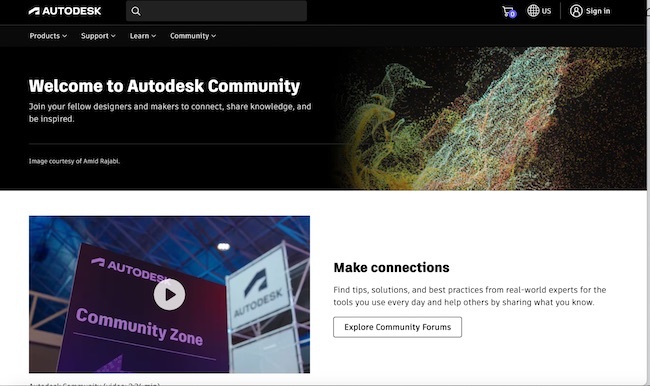Click the Sign in link
This screenshot has width=650, height=386.
pyautogui.click(x=598, y=11)
